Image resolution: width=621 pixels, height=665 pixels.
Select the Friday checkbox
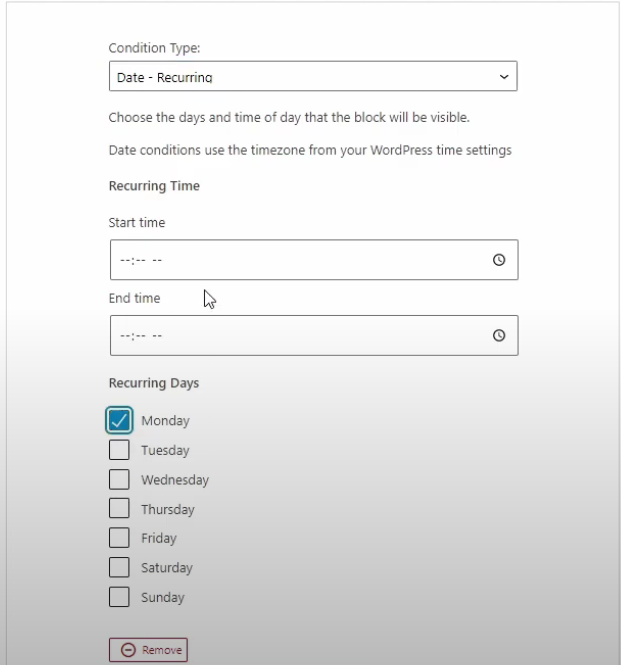point(119,538)
